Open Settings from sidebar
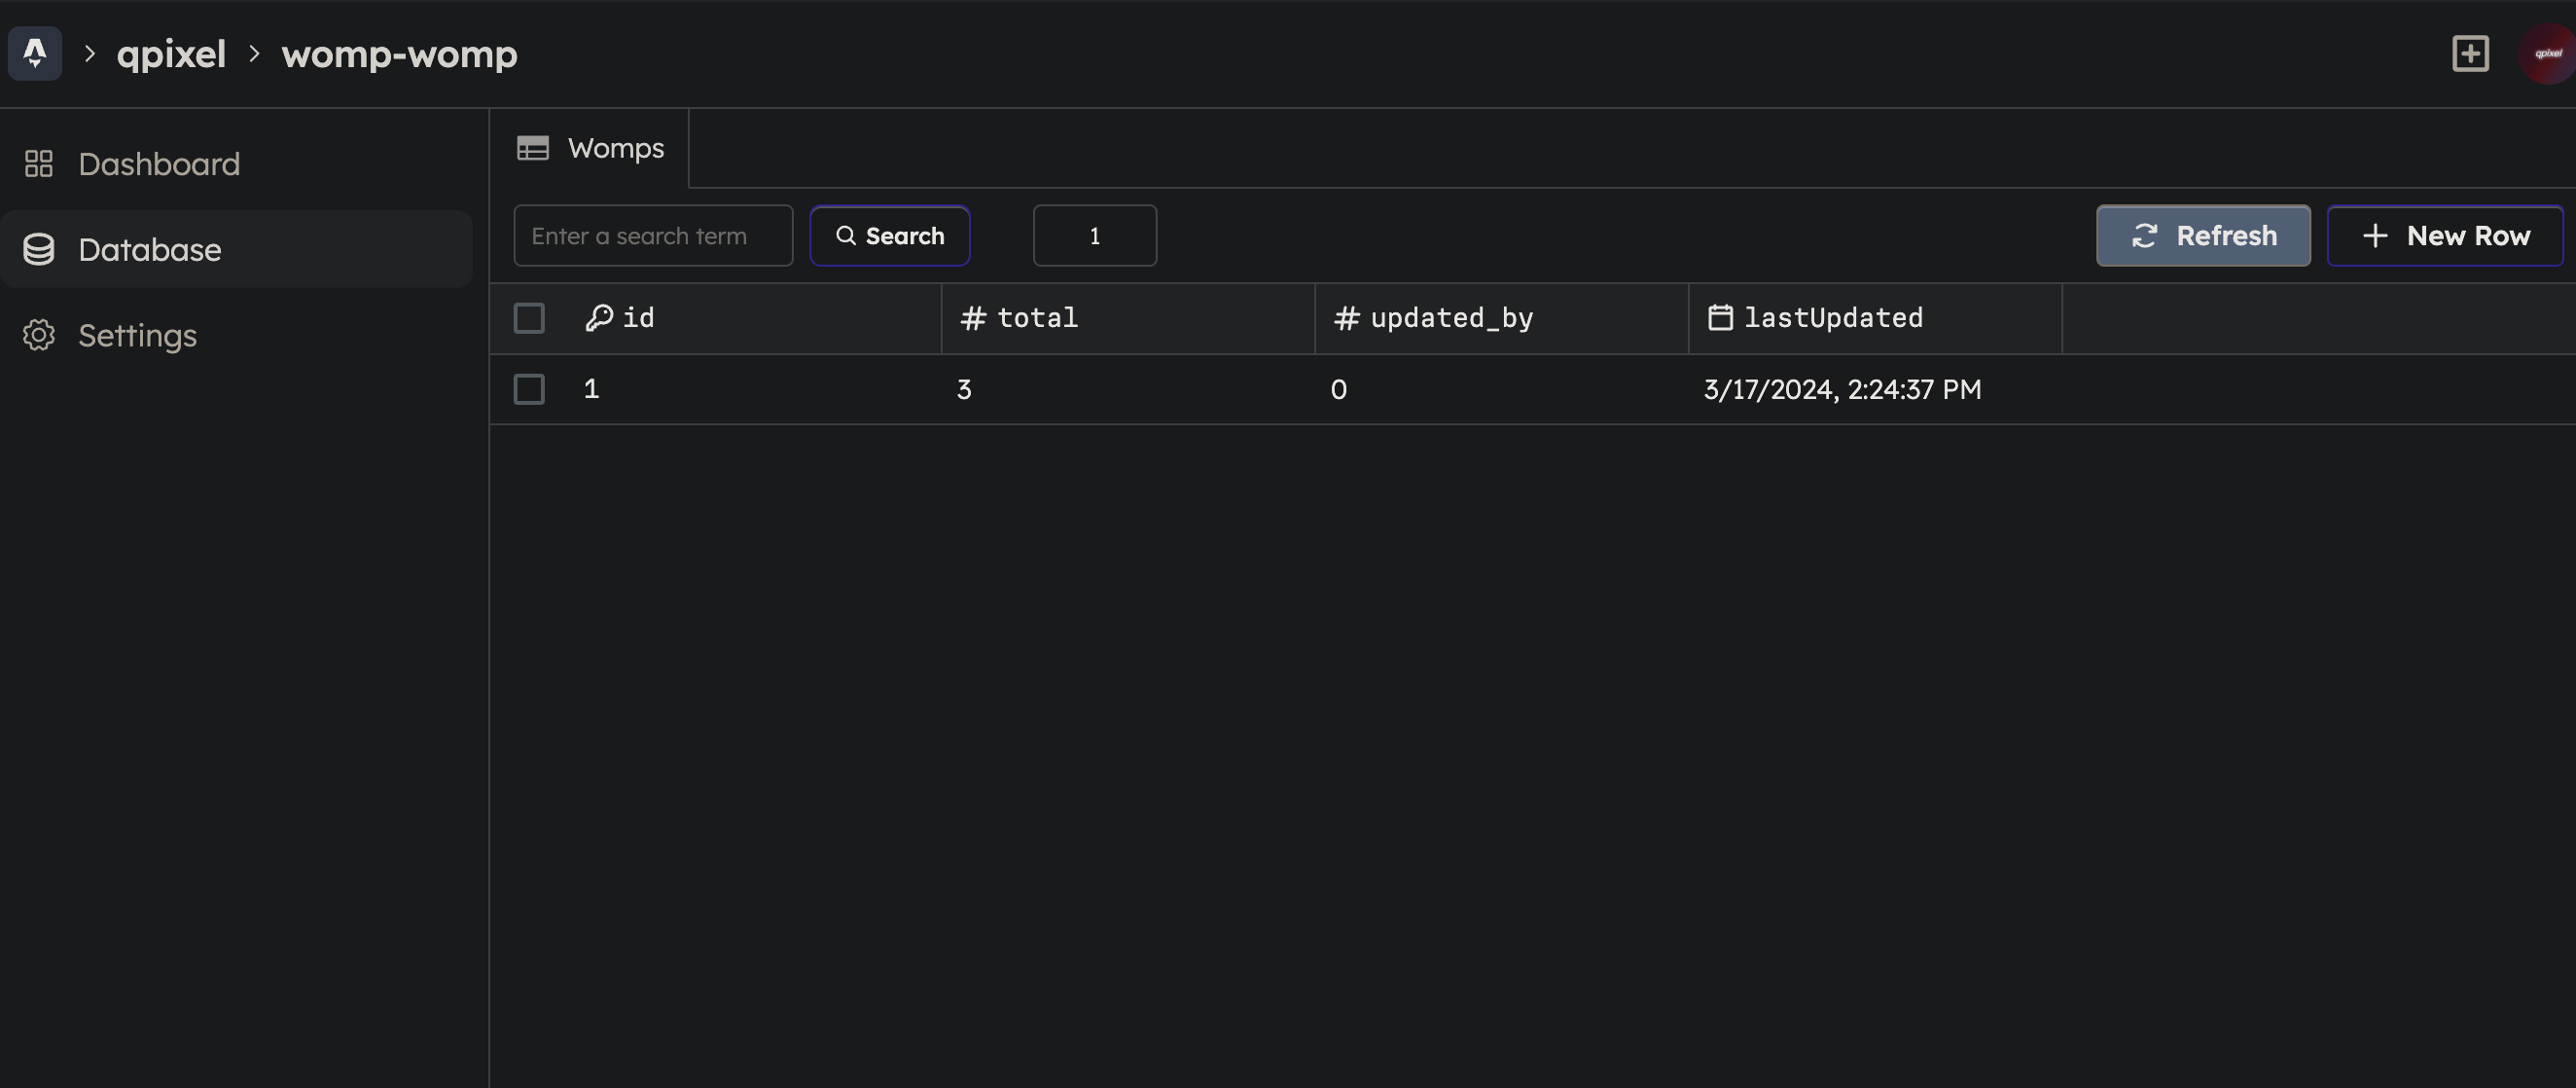The height and width of the screenshot is (1088, 2576). click(x=236, y=335)
